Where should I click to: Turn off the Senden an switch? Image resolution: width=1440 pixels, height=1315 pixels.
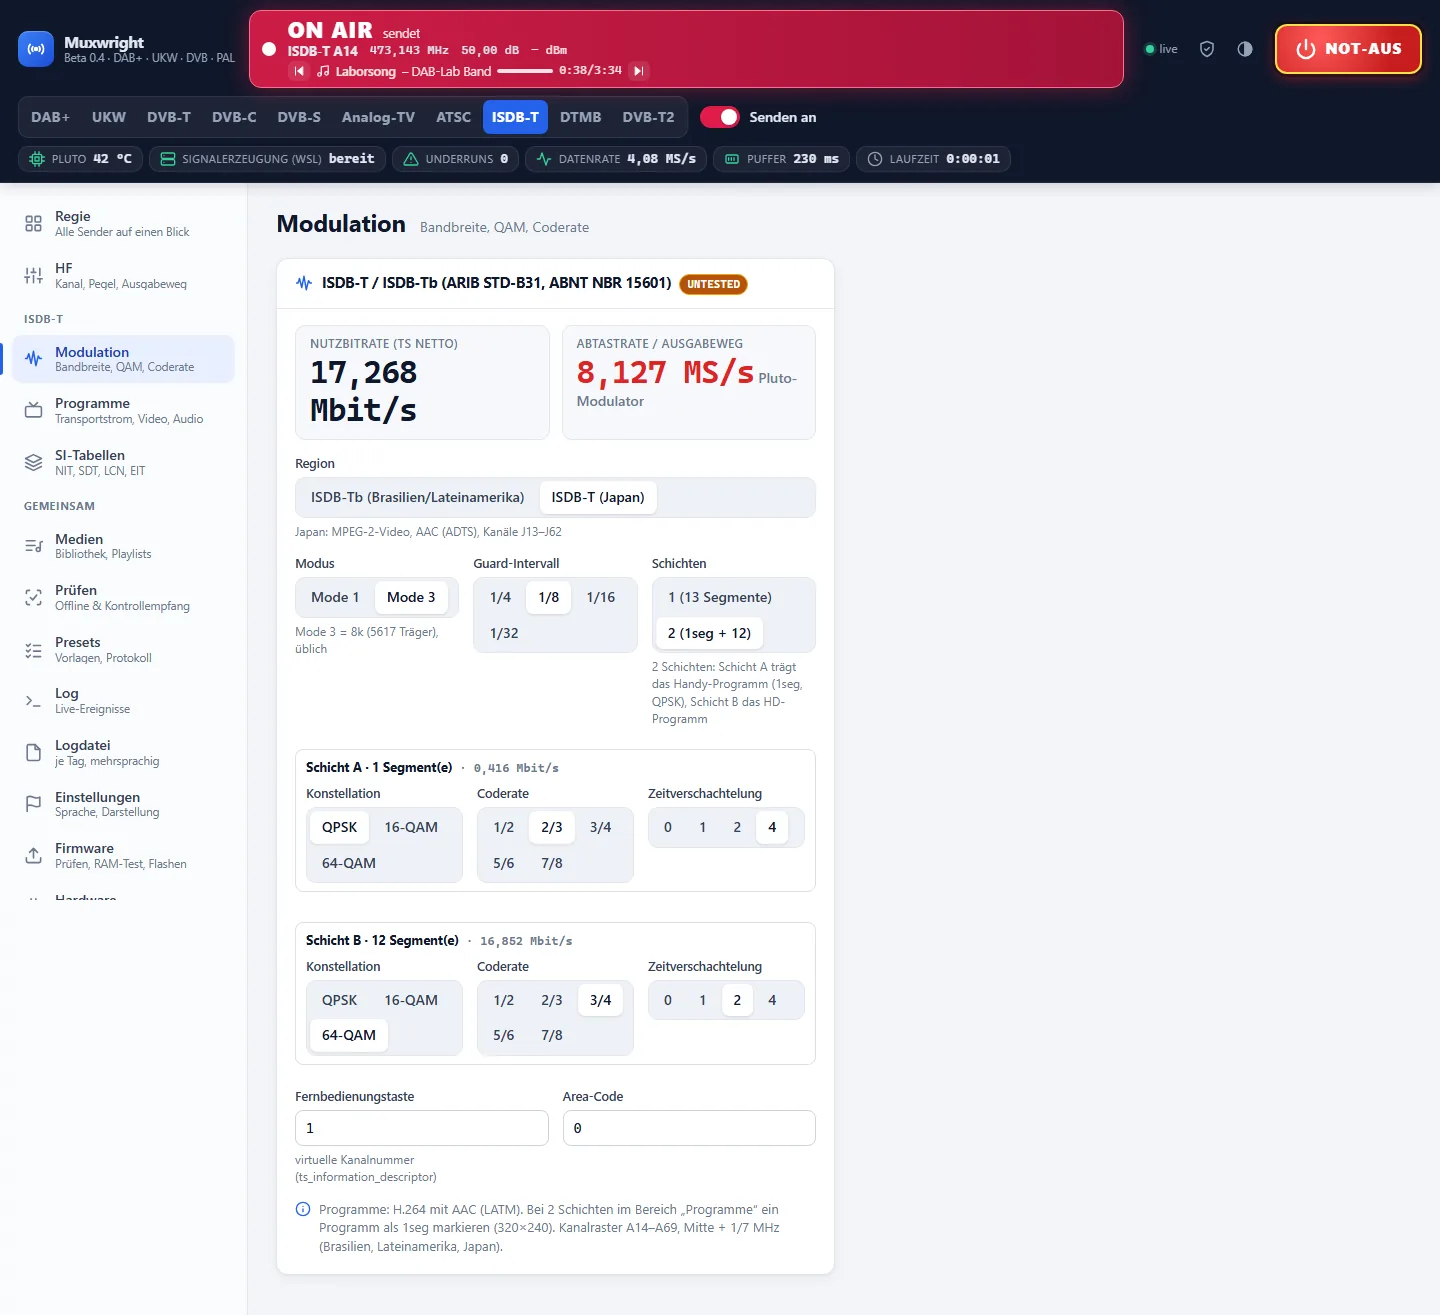(x=719, y=117)
